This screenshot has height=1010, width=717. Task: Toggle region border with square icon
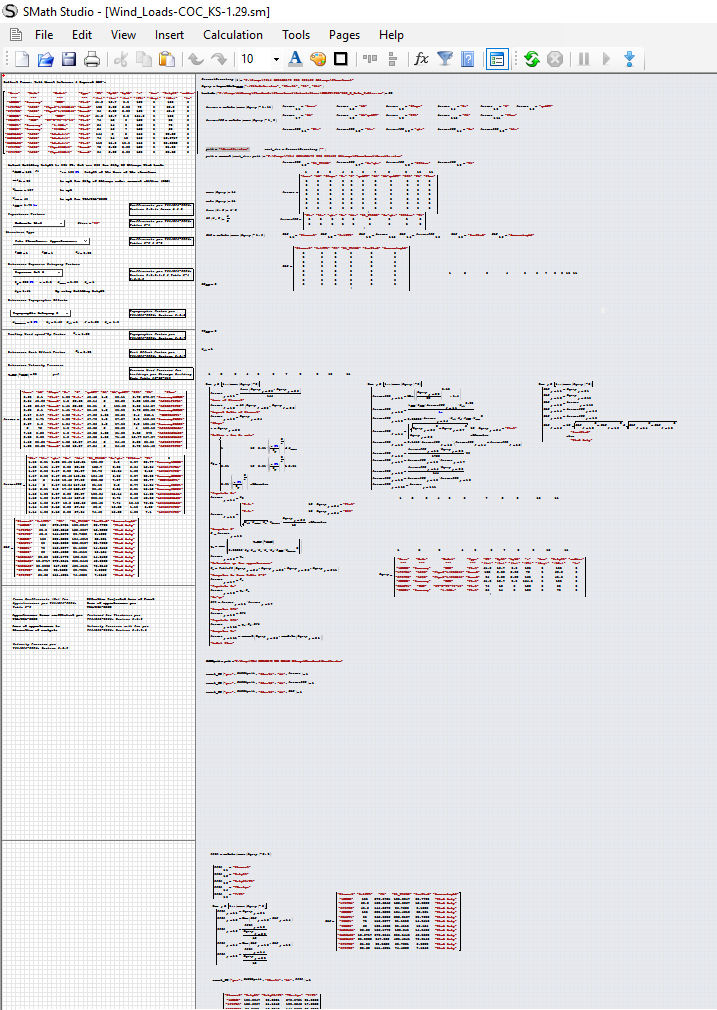tap(340, 59)
